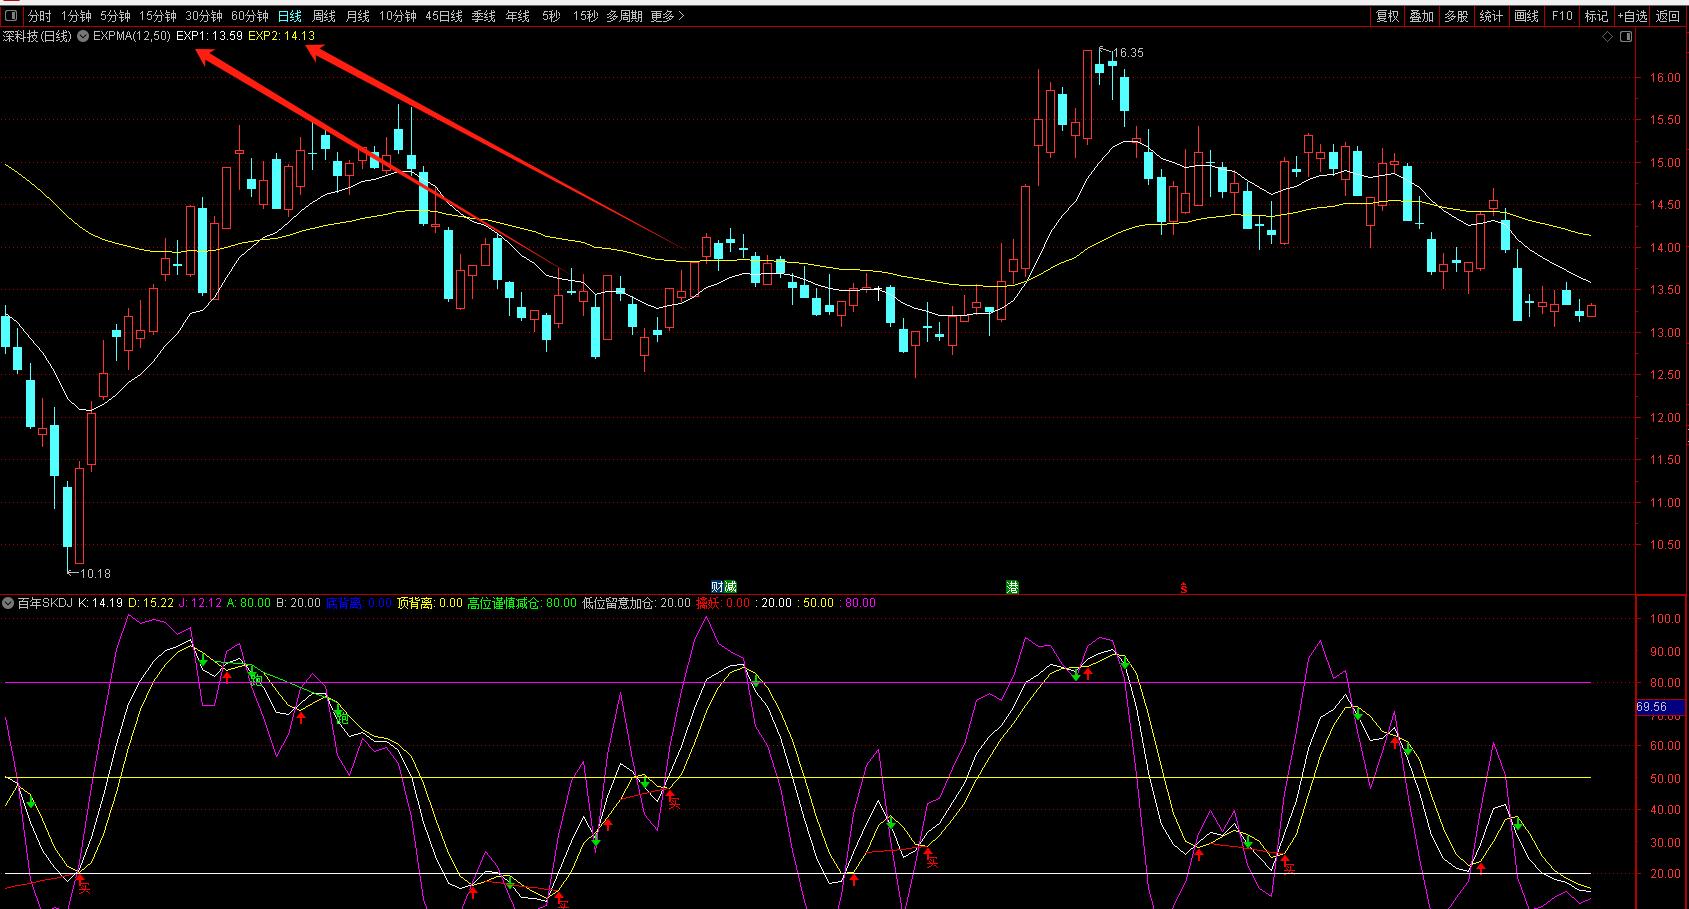Click the green 港 marker icon
The height and width of the screenshot is (909, 1689).
tap(1012, 587)
